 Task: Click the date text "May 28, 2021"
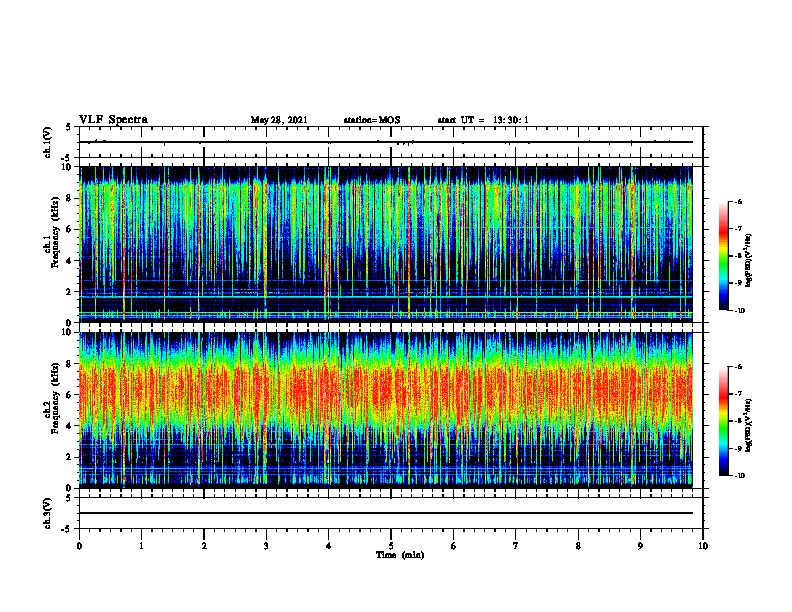(279, 120)
